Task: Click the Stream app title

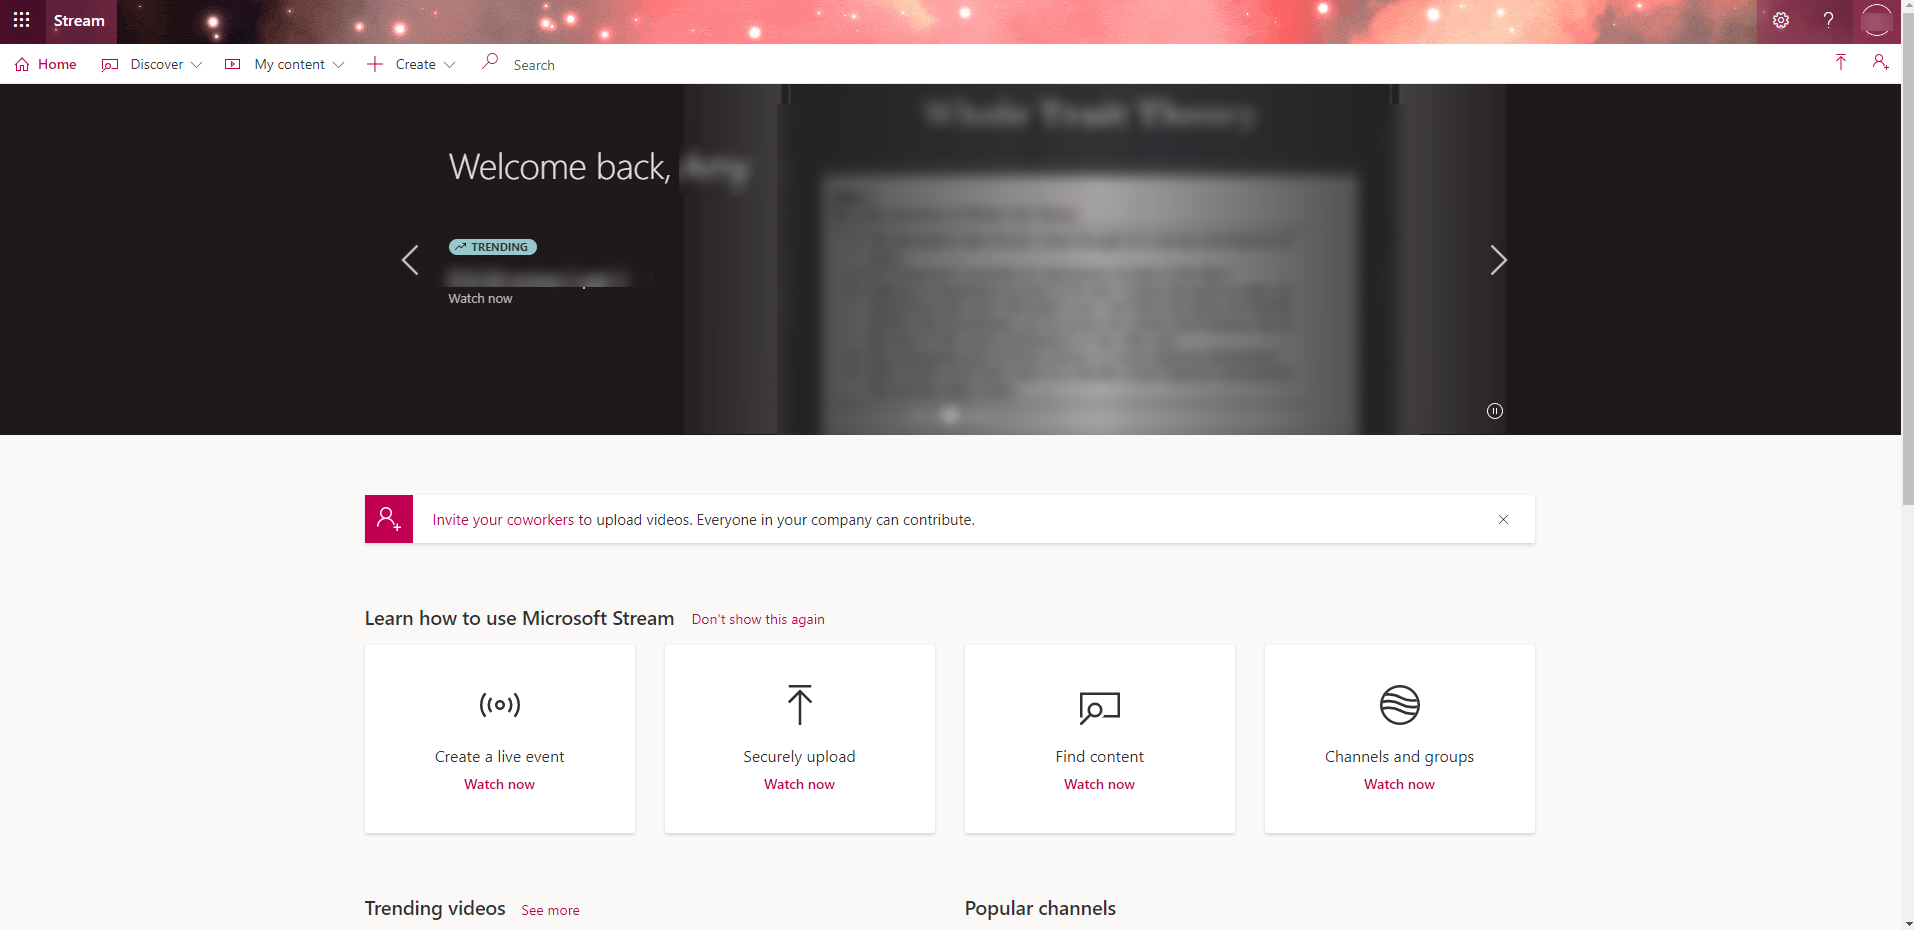Action: point(79,21)
